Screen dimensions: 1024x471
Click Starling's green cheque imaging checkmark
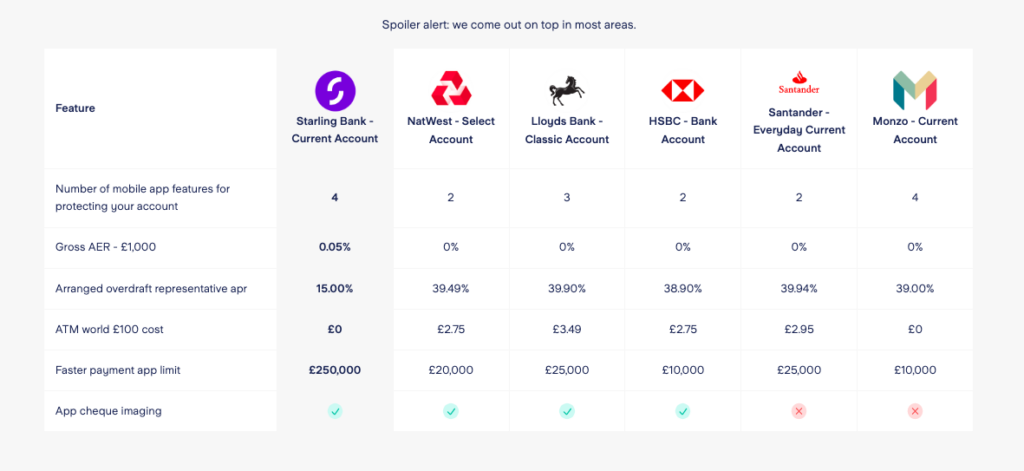point(335,412)
